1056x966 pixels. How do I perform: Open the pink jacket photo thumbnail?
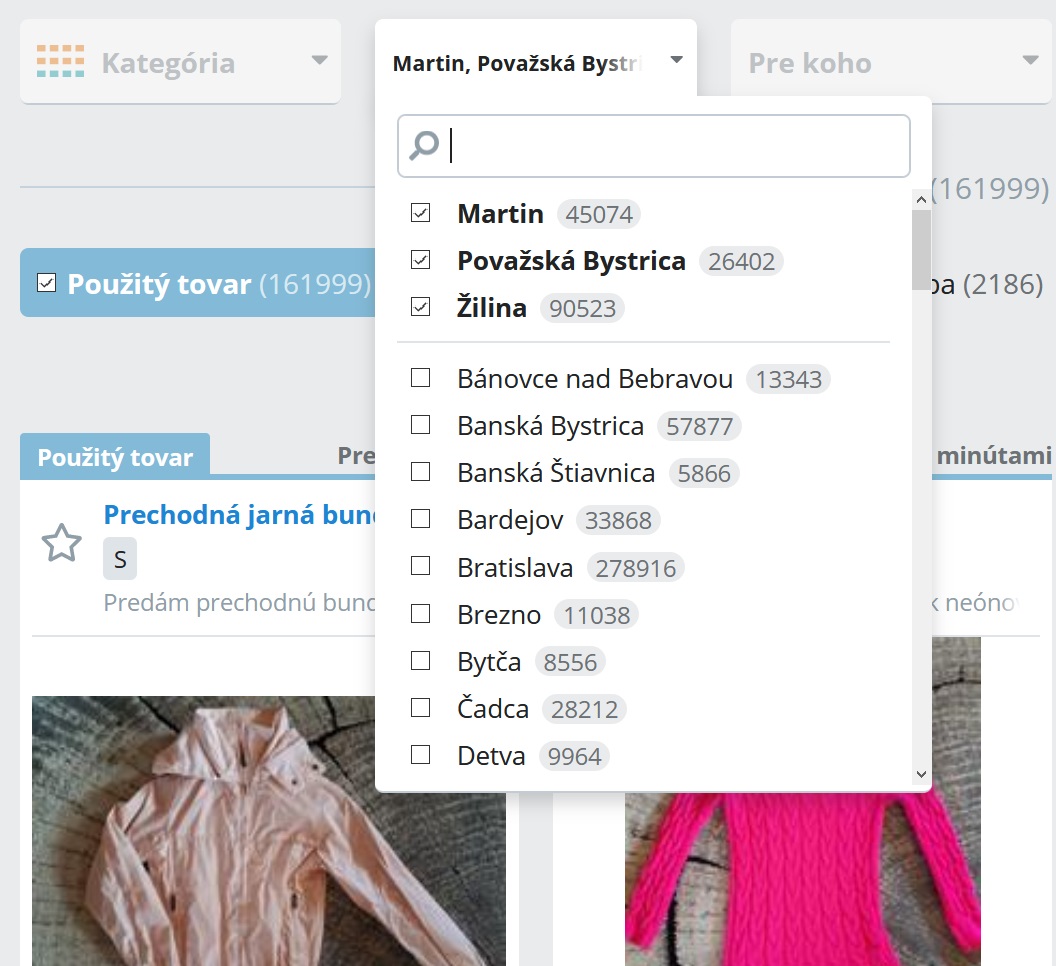[268, 830]
